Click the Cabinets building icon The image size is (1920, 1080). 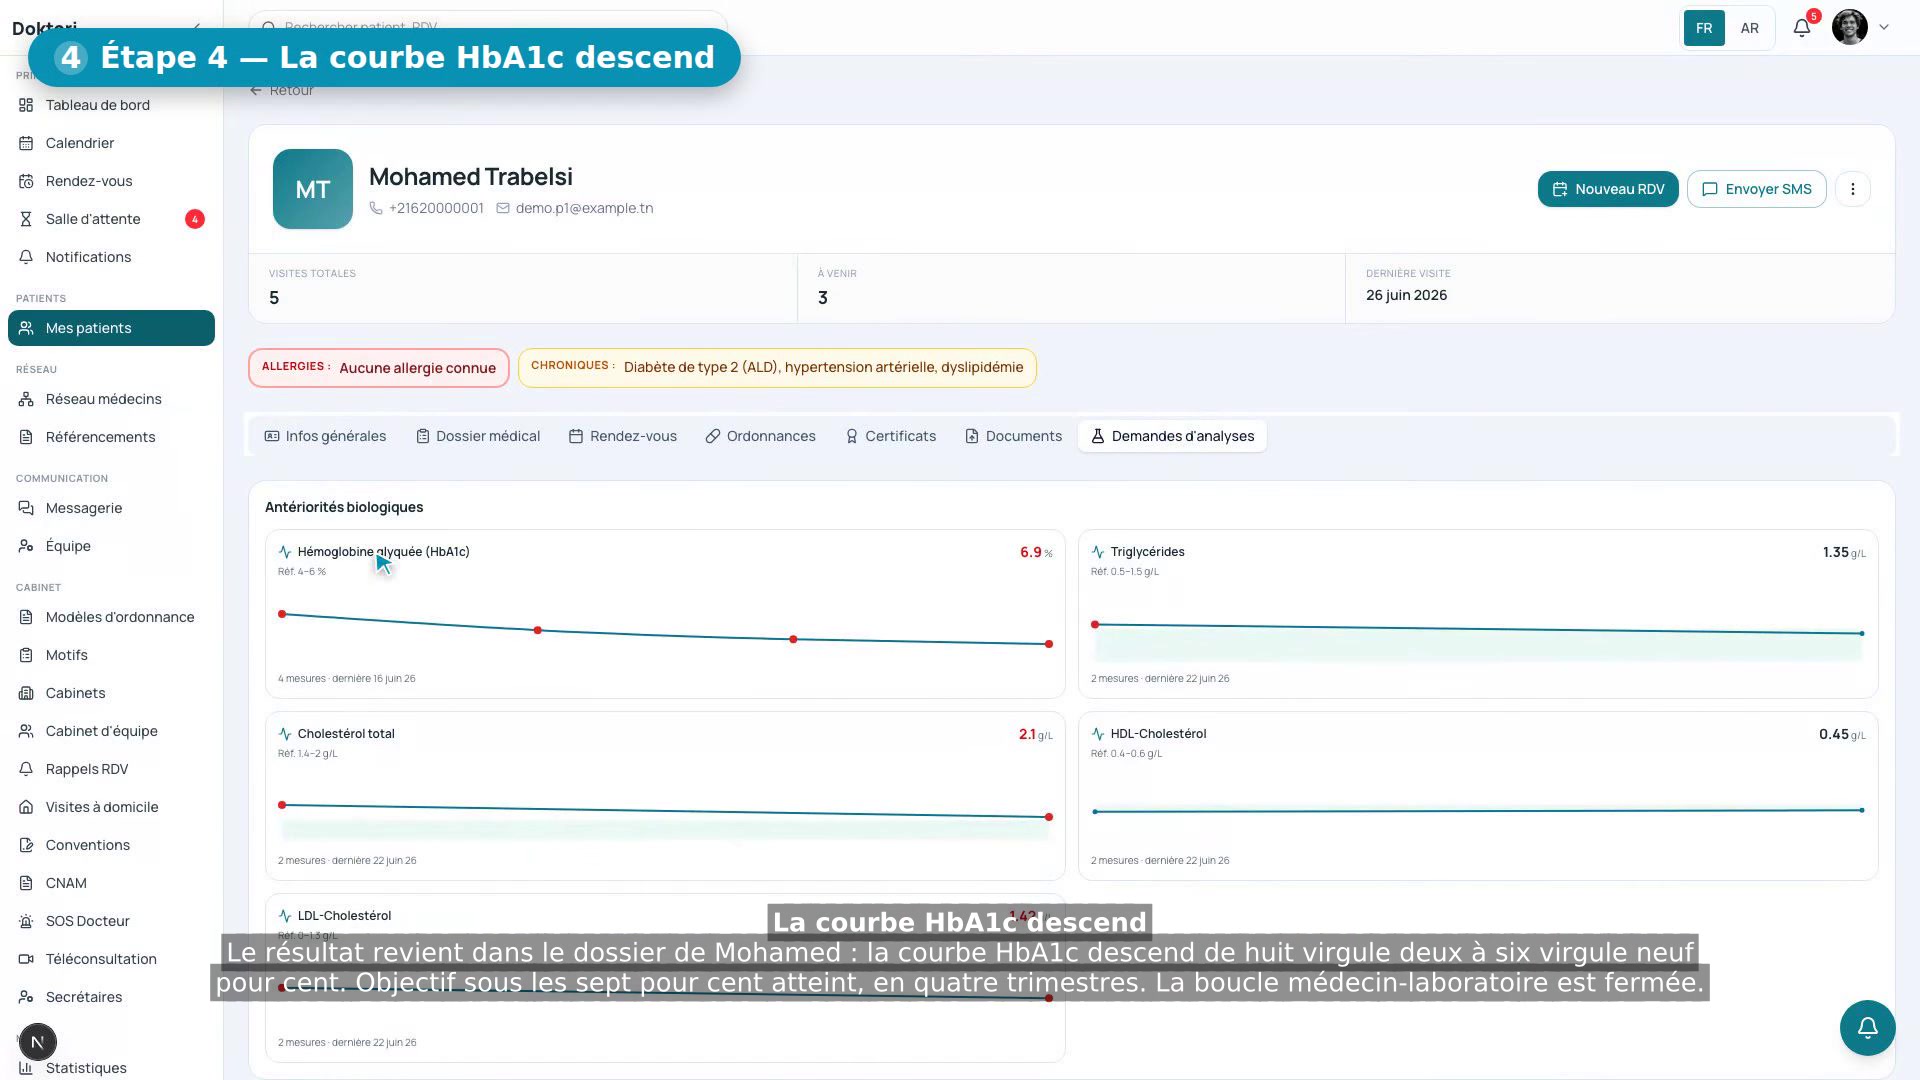click(x=26, y=693)
